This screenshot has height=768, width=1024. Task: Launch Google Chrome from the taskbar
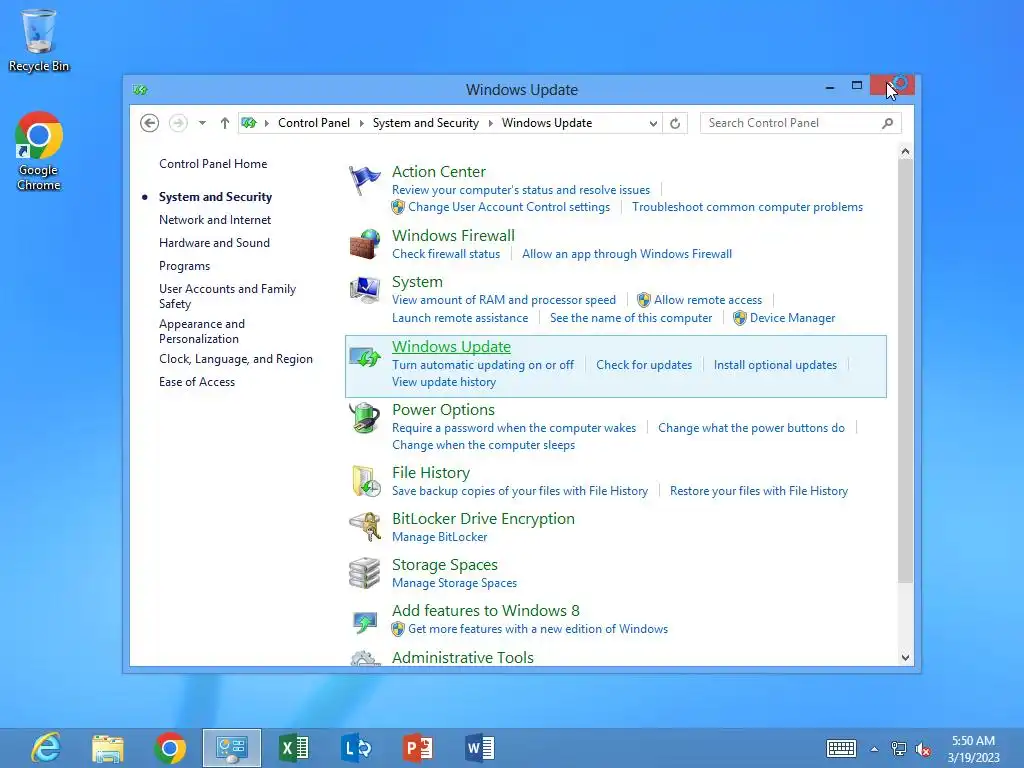(170, 748)
